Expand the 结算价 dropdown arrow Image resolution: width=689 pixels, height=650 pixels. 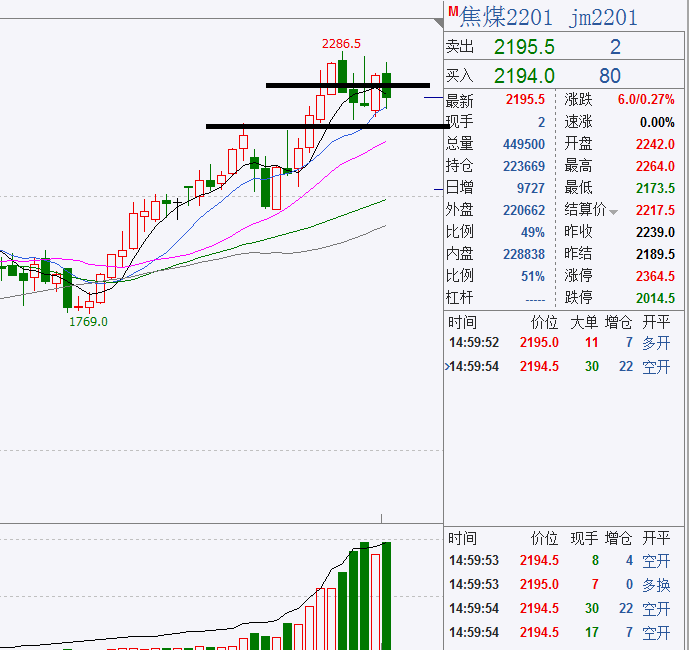(614, 212)
